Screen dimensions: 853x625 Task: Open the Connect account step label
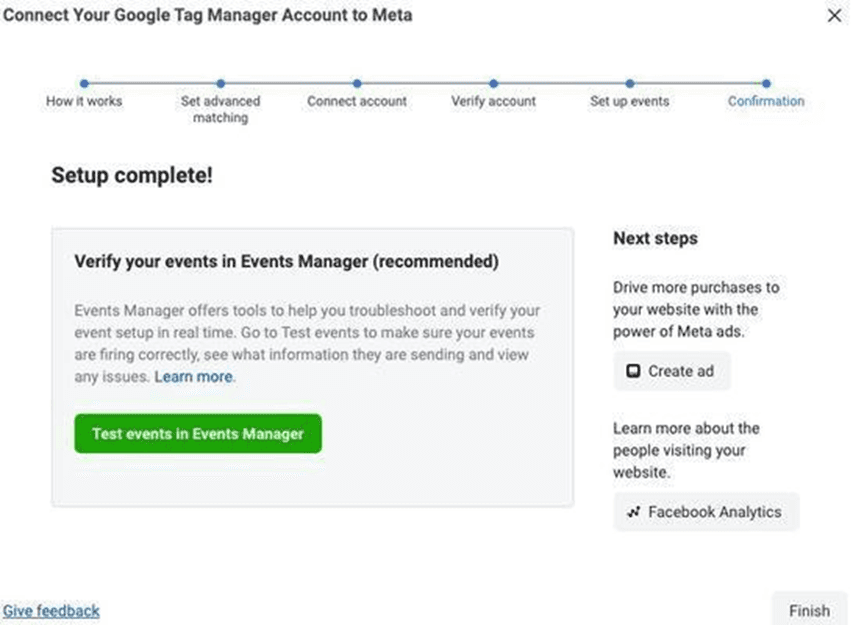coord(357,101)
